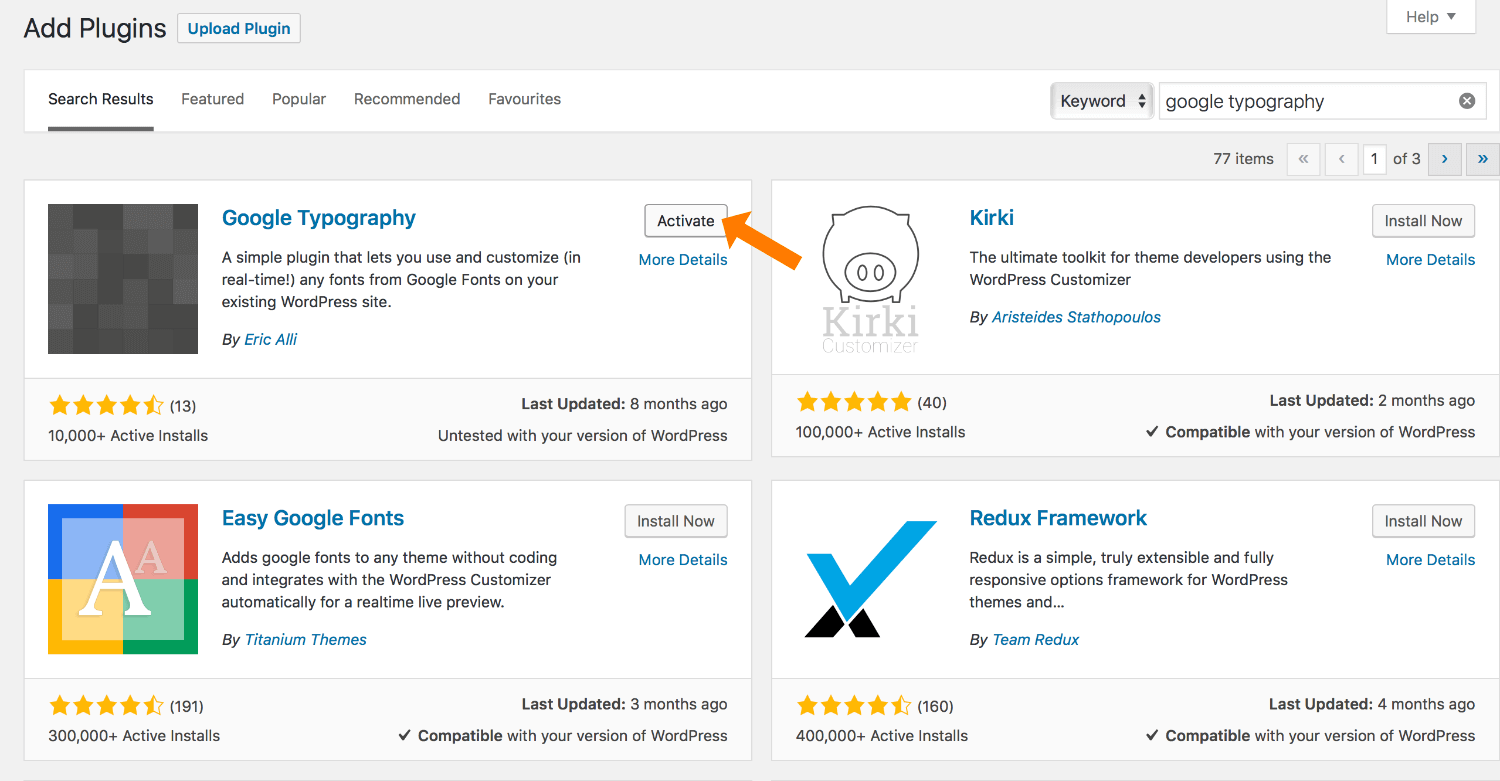Viewport: 1500px width, 781px height.
Task: Open Easy Google Fonts title link
Action: 313,518
